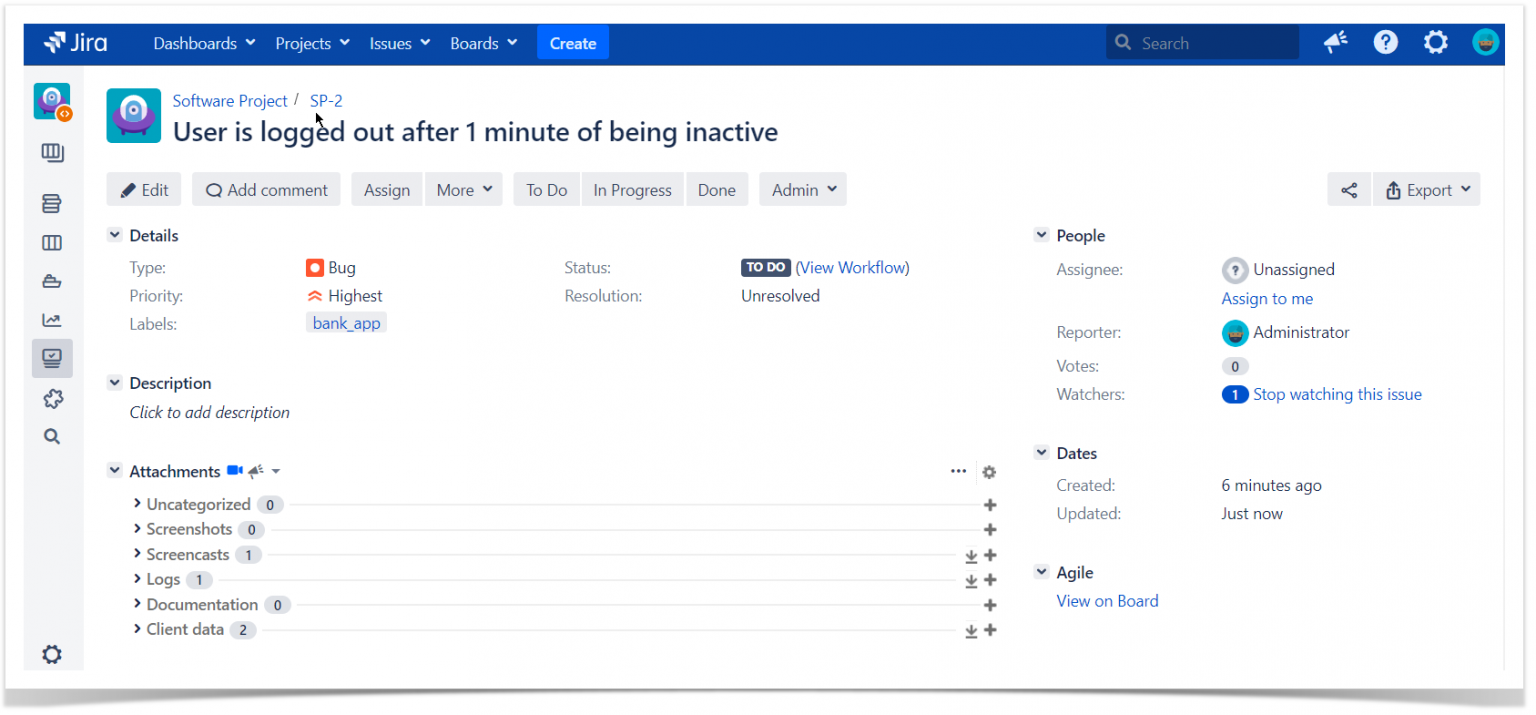This screenshot has width=1536, height=715.
Task: Select the Active sprints board icon
Action: [52, 242]
